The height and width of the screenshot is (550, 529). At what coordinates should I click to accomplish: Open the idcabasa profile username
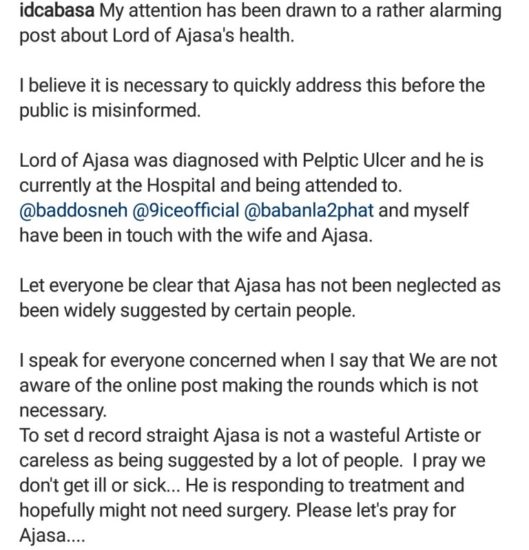pyautogui.click(x=57, y=11)
